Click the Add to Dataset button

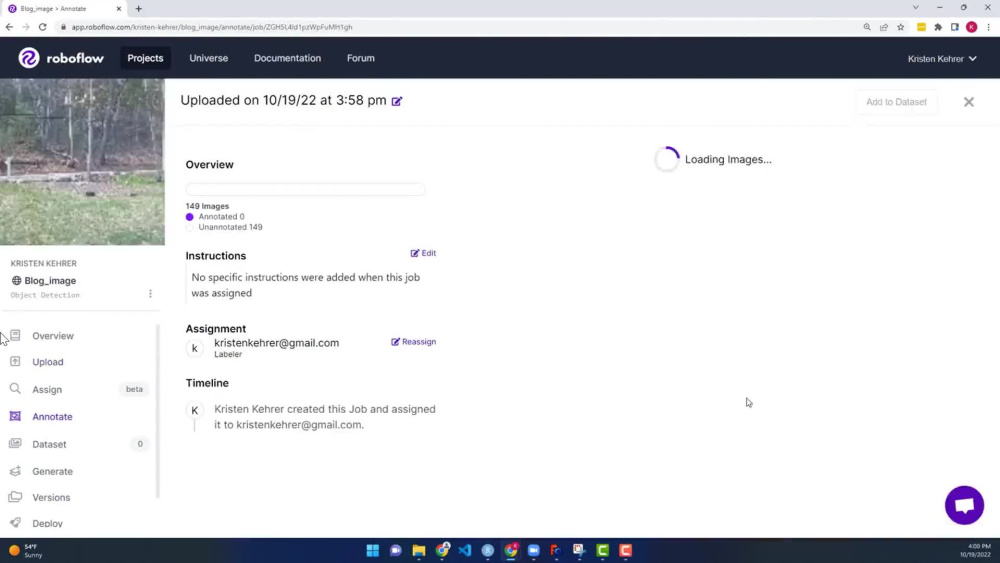pos(896,102)
